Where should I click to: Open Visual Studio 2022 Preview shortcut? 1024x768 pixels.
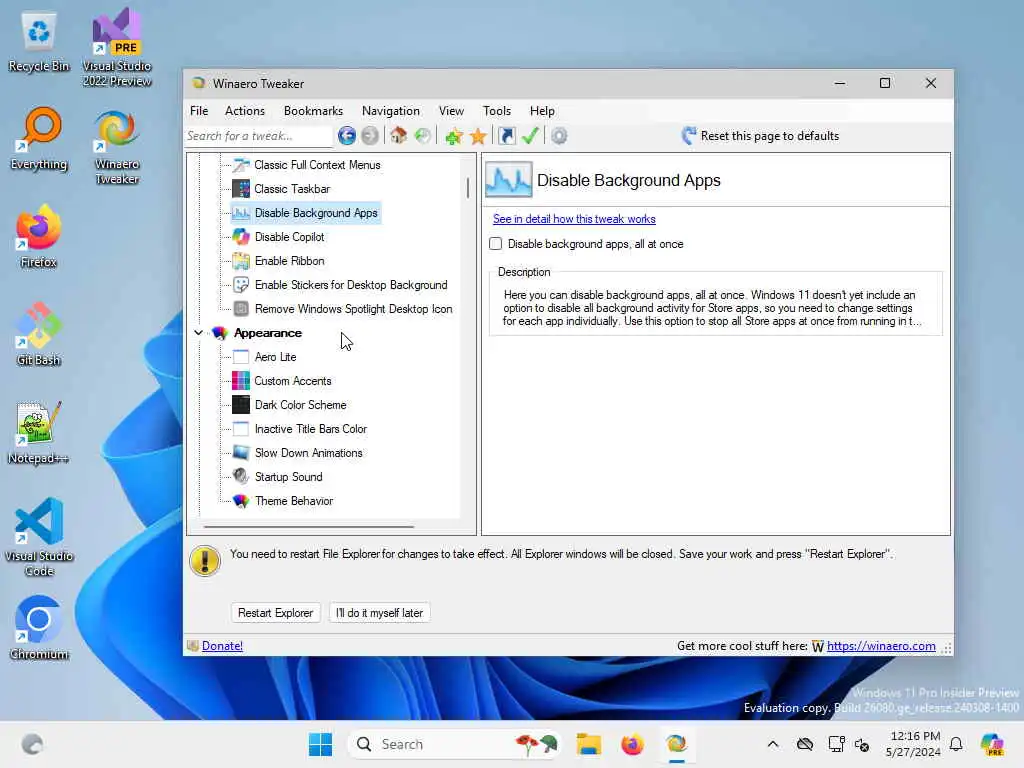point(117,47)
